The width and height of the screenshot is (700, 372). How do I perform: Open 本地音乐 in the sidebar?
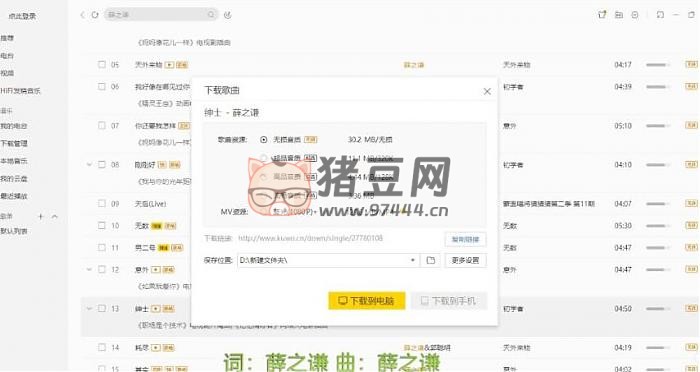pos(14,161)
